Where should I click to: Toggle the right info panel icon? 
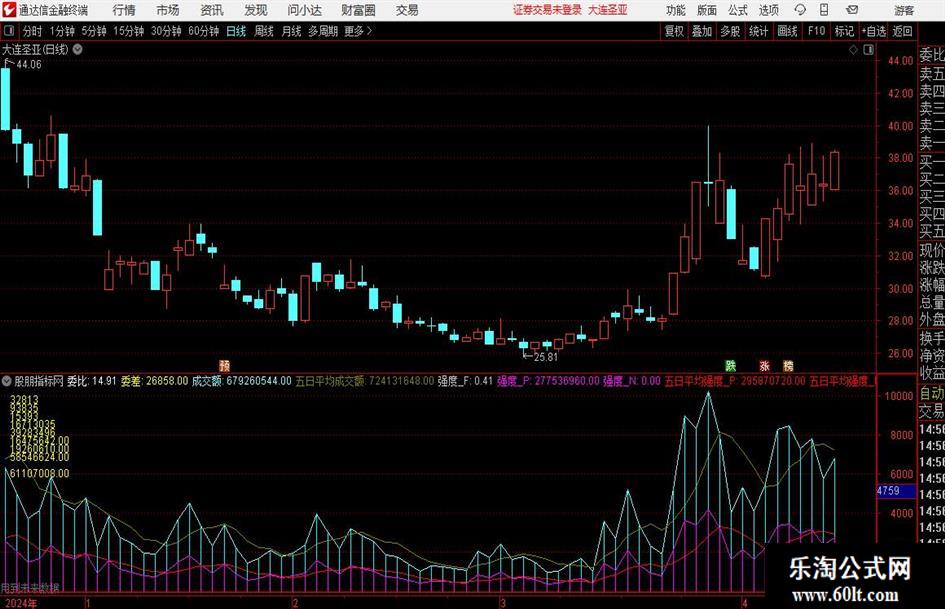pyautogui.click(x=868, y=50)
